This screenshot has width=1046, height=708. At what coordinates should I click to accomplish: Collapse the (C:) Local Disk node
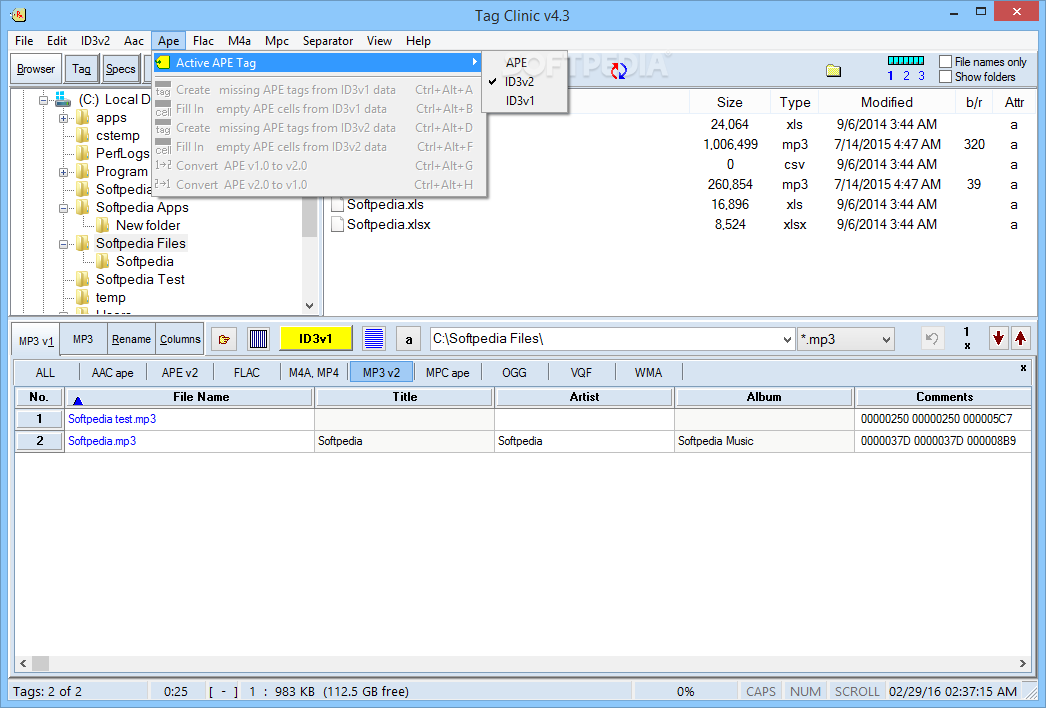(x=43, y=100)
